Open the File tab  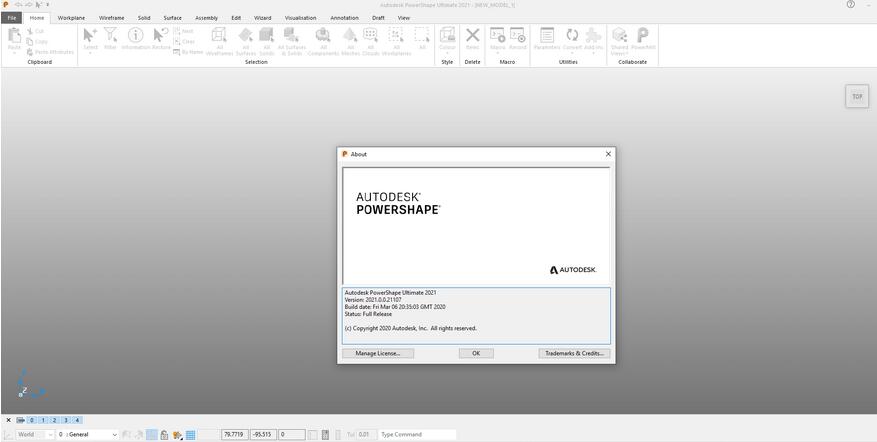(11, 18)
